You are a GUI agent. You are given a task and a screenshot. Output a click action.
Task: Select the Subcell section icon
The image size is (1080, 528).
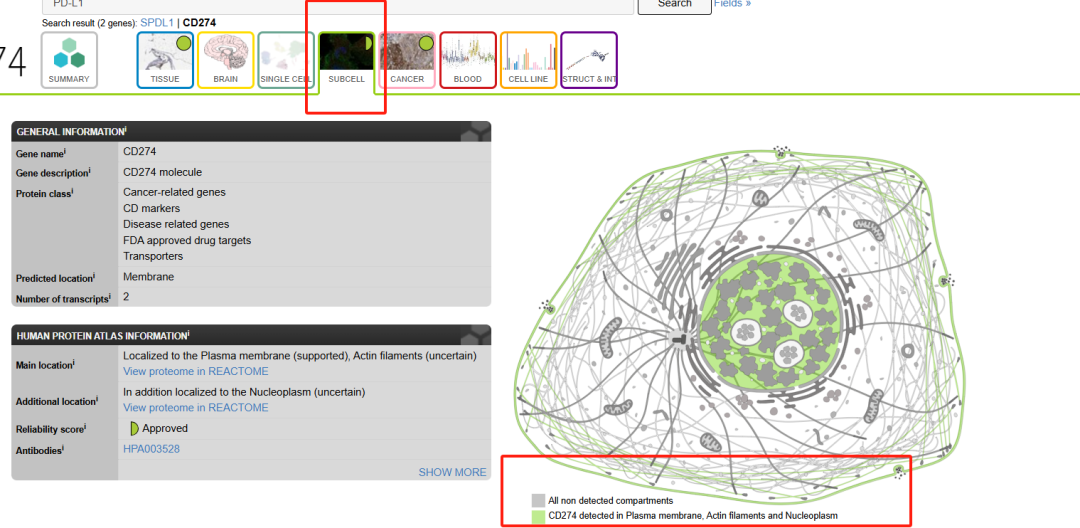pyautogui.click(x=346, y=60)
